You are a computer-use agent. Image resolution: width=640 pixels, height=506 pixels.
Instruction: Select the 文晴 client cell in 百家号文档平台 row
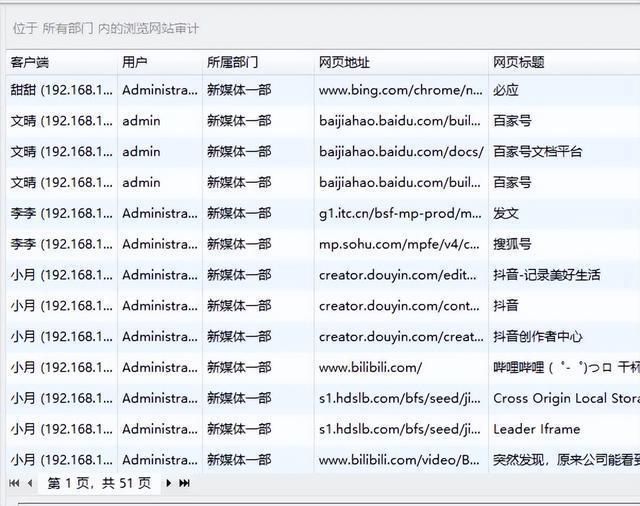62,151
